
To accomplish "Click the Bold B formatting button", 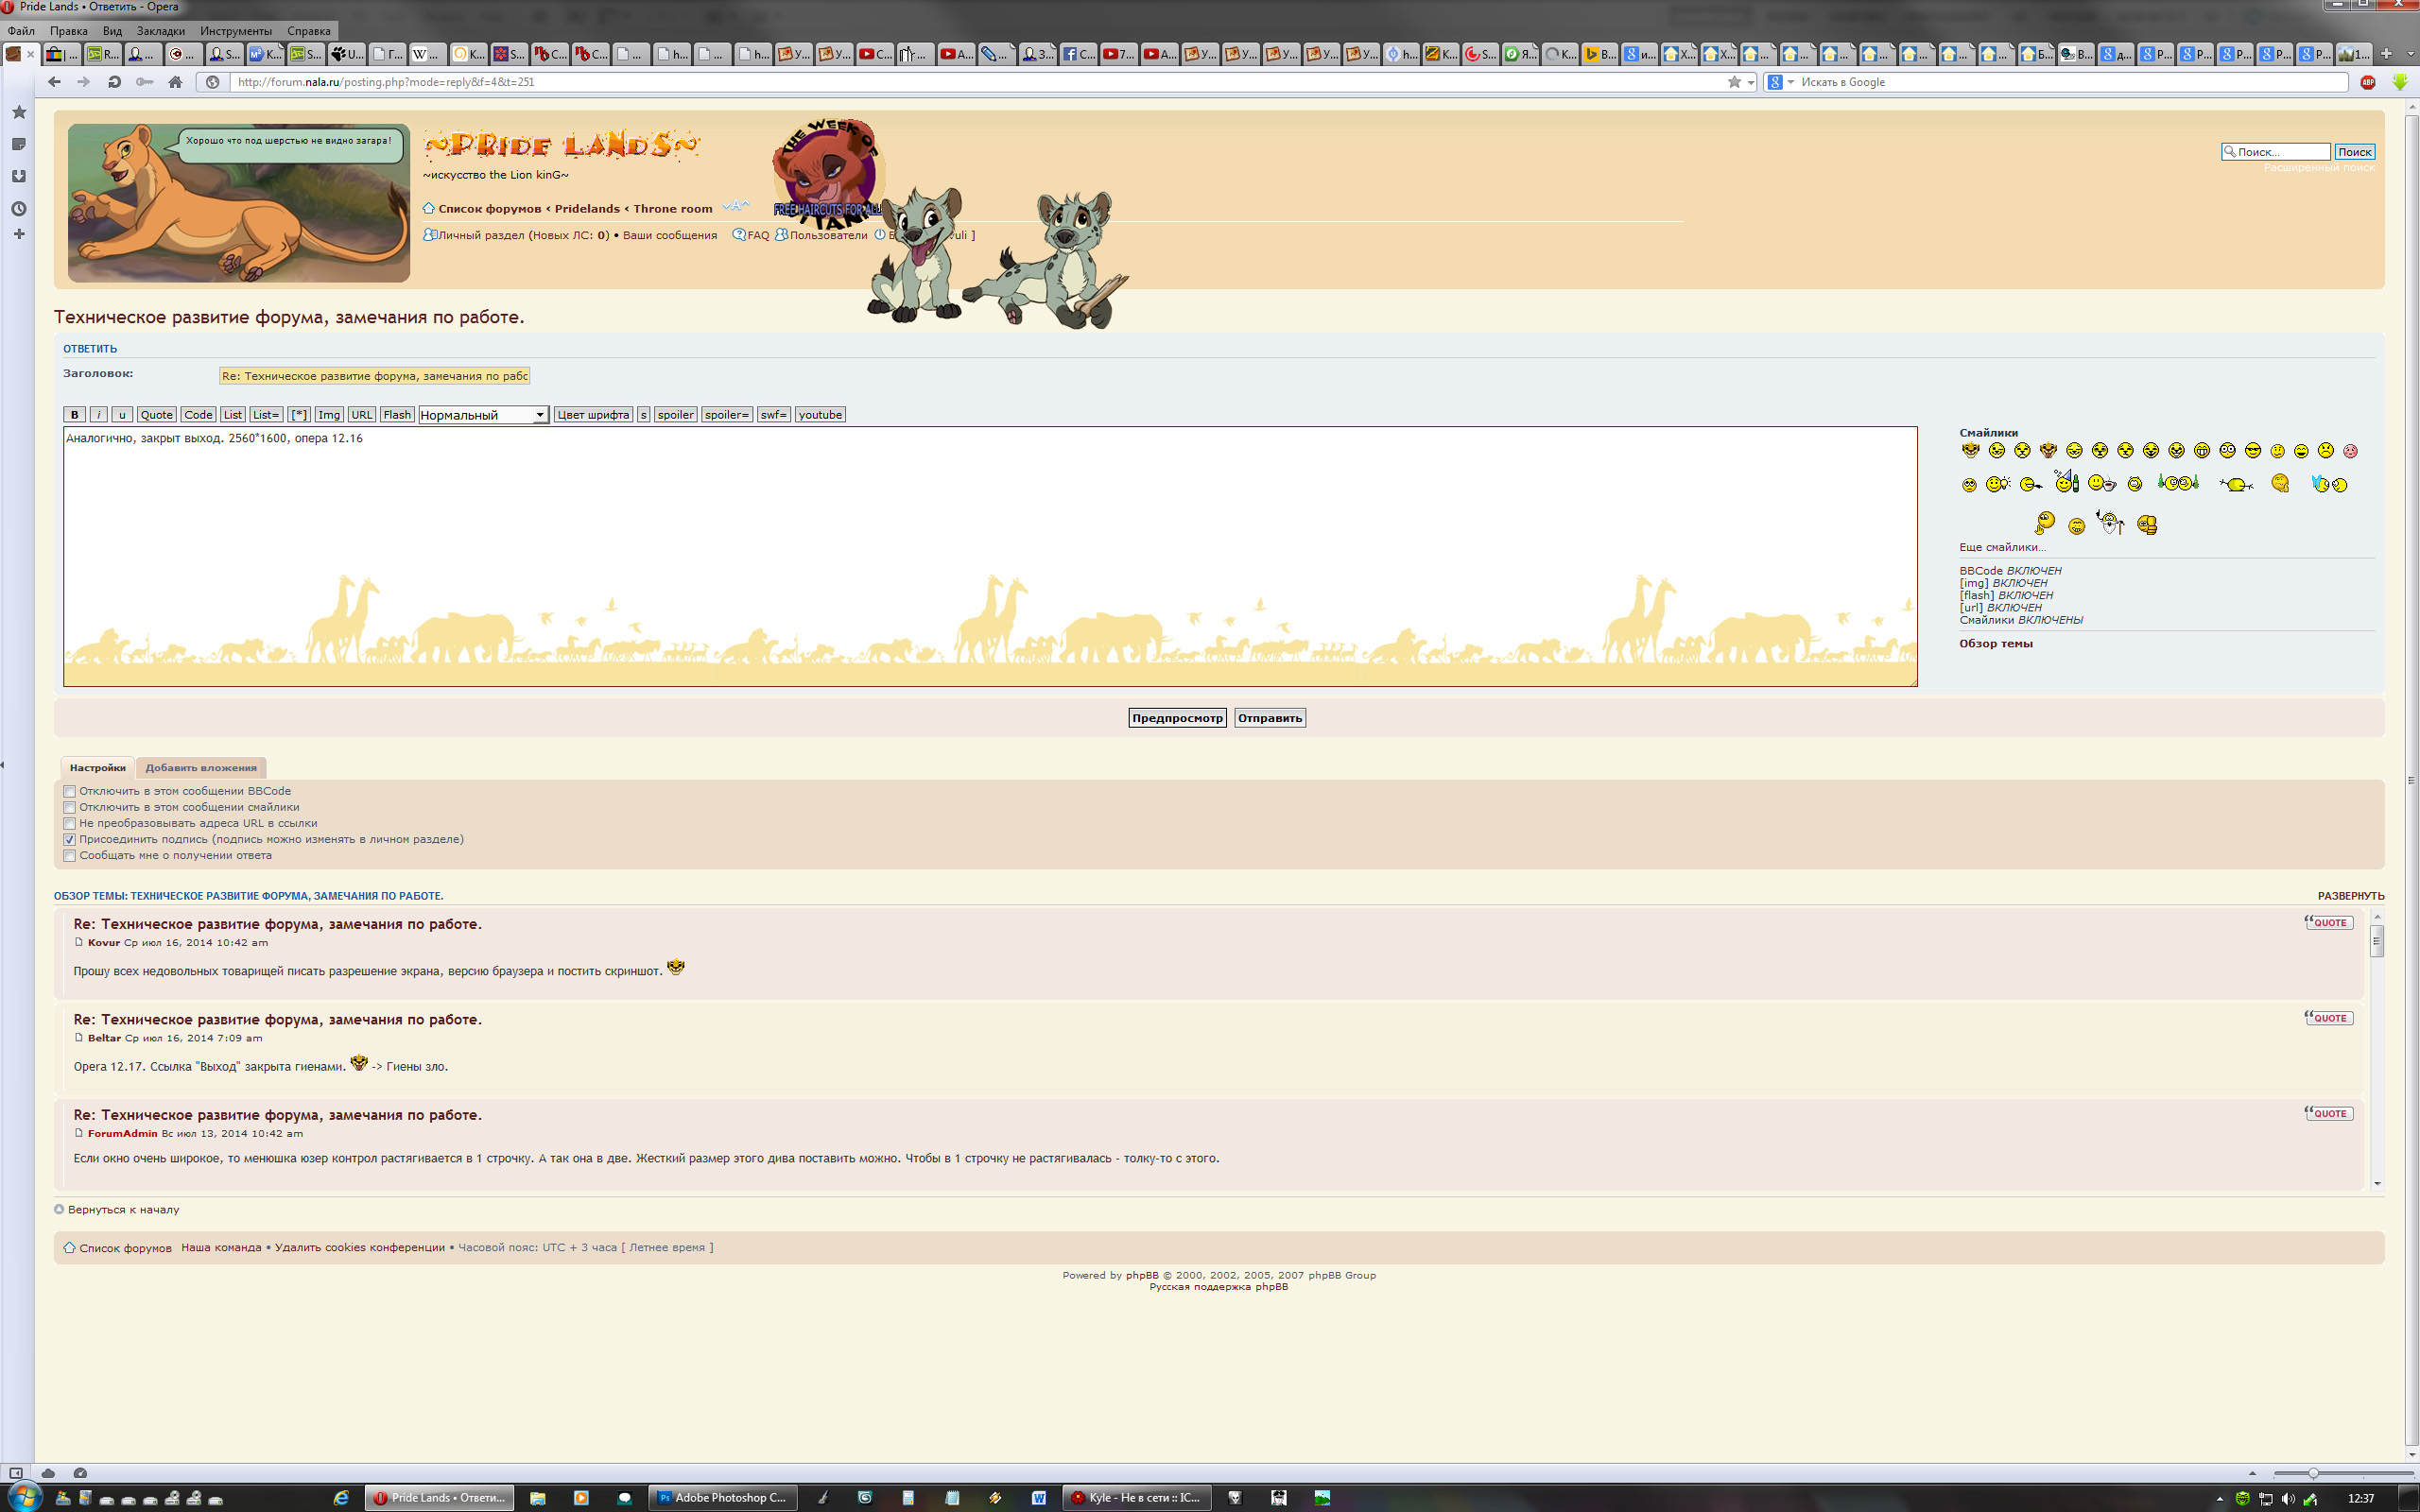I will point(74,415).
